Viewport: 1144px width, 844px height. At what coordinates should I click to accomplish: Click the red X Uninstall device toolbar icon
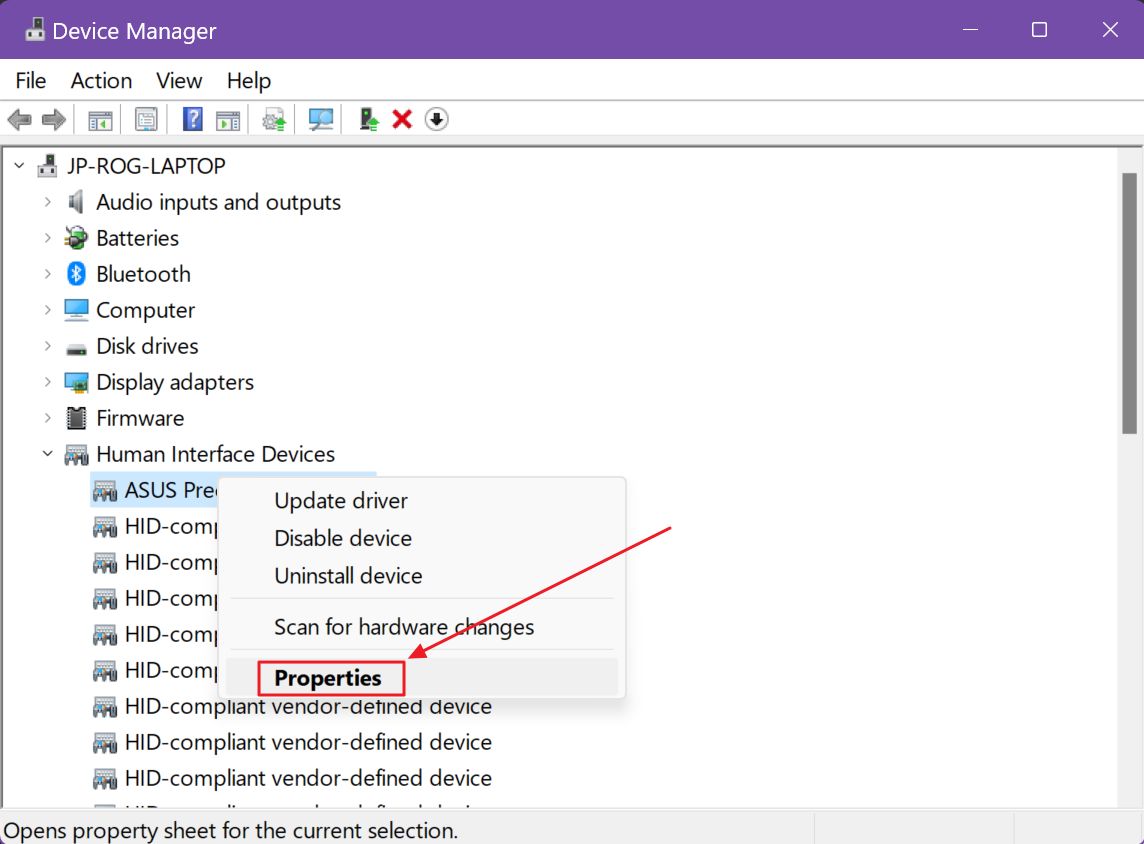coord(401,119)
